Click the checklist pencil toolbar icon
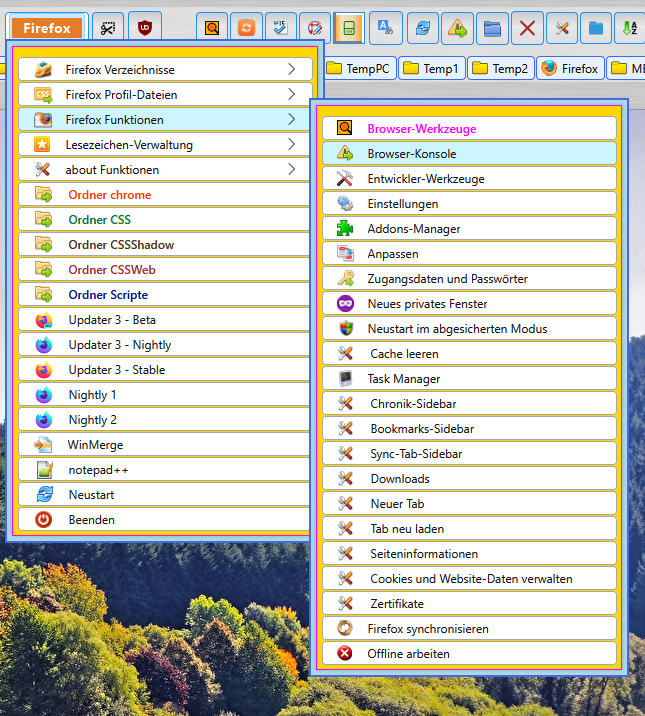 click(x=280, y=28)
